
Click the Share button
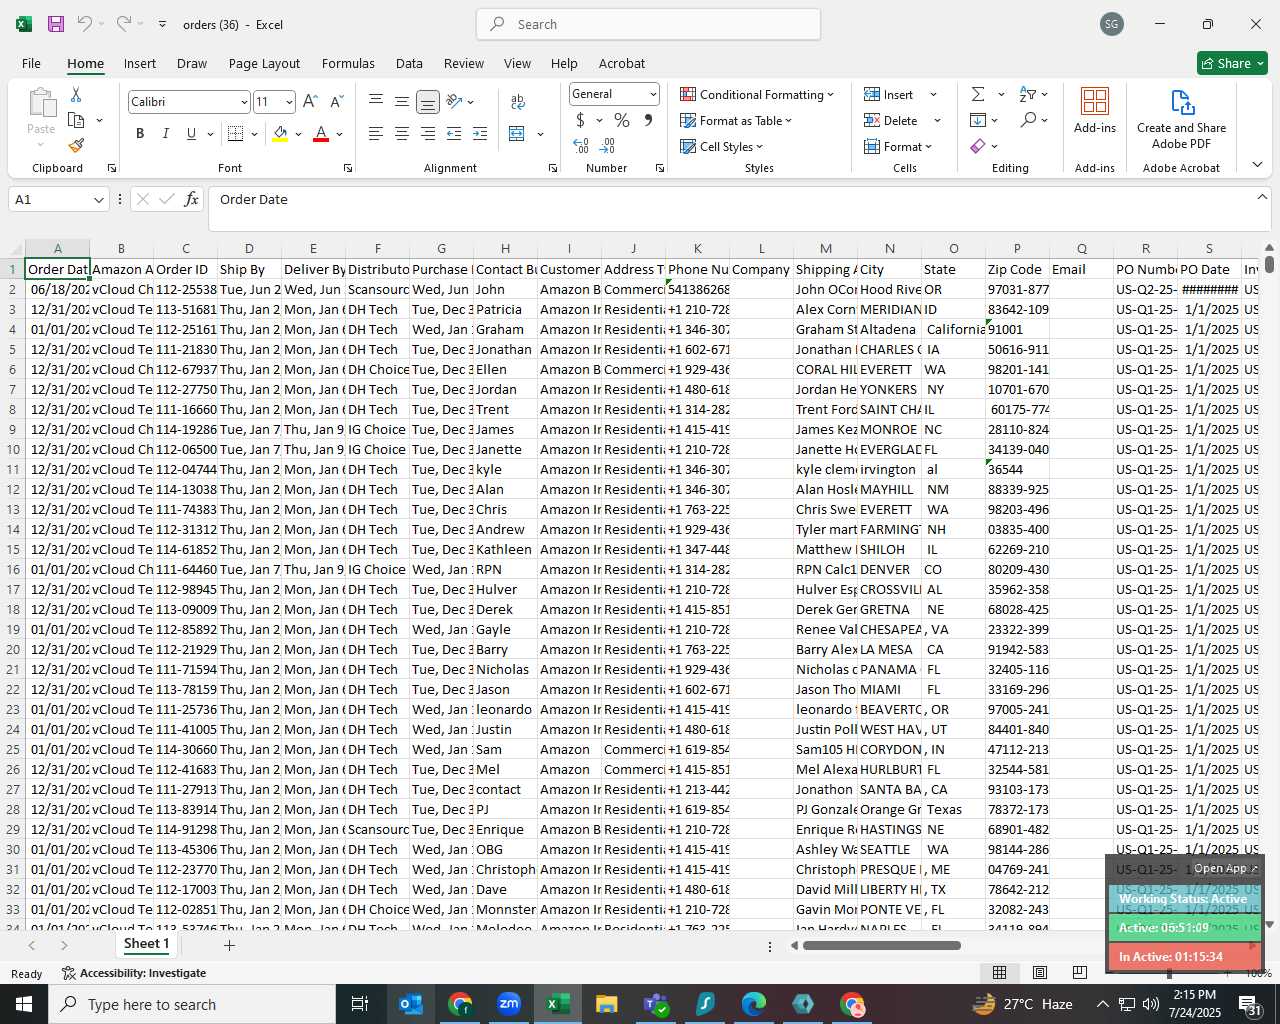[1232, 63]
